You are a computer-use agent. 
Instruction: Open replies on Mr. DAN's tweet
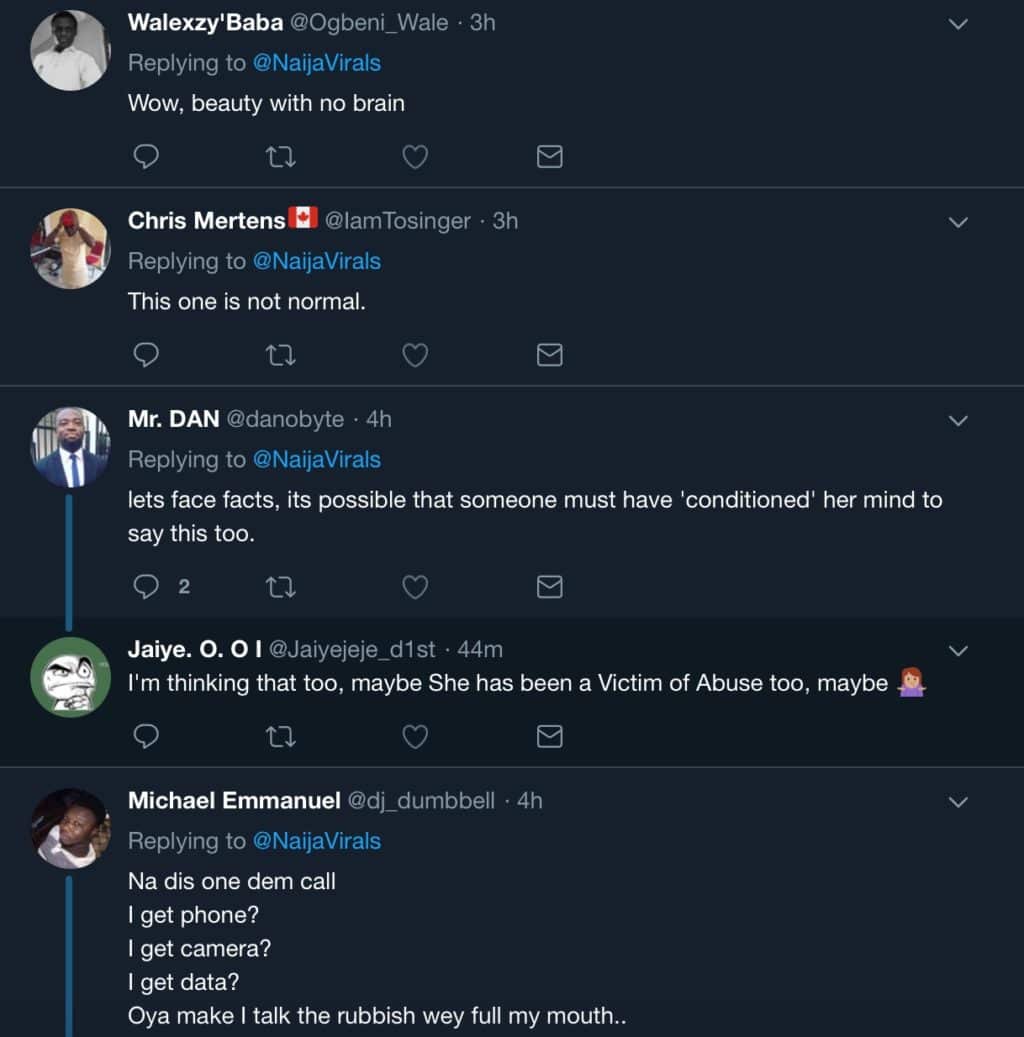coord(148,587)
